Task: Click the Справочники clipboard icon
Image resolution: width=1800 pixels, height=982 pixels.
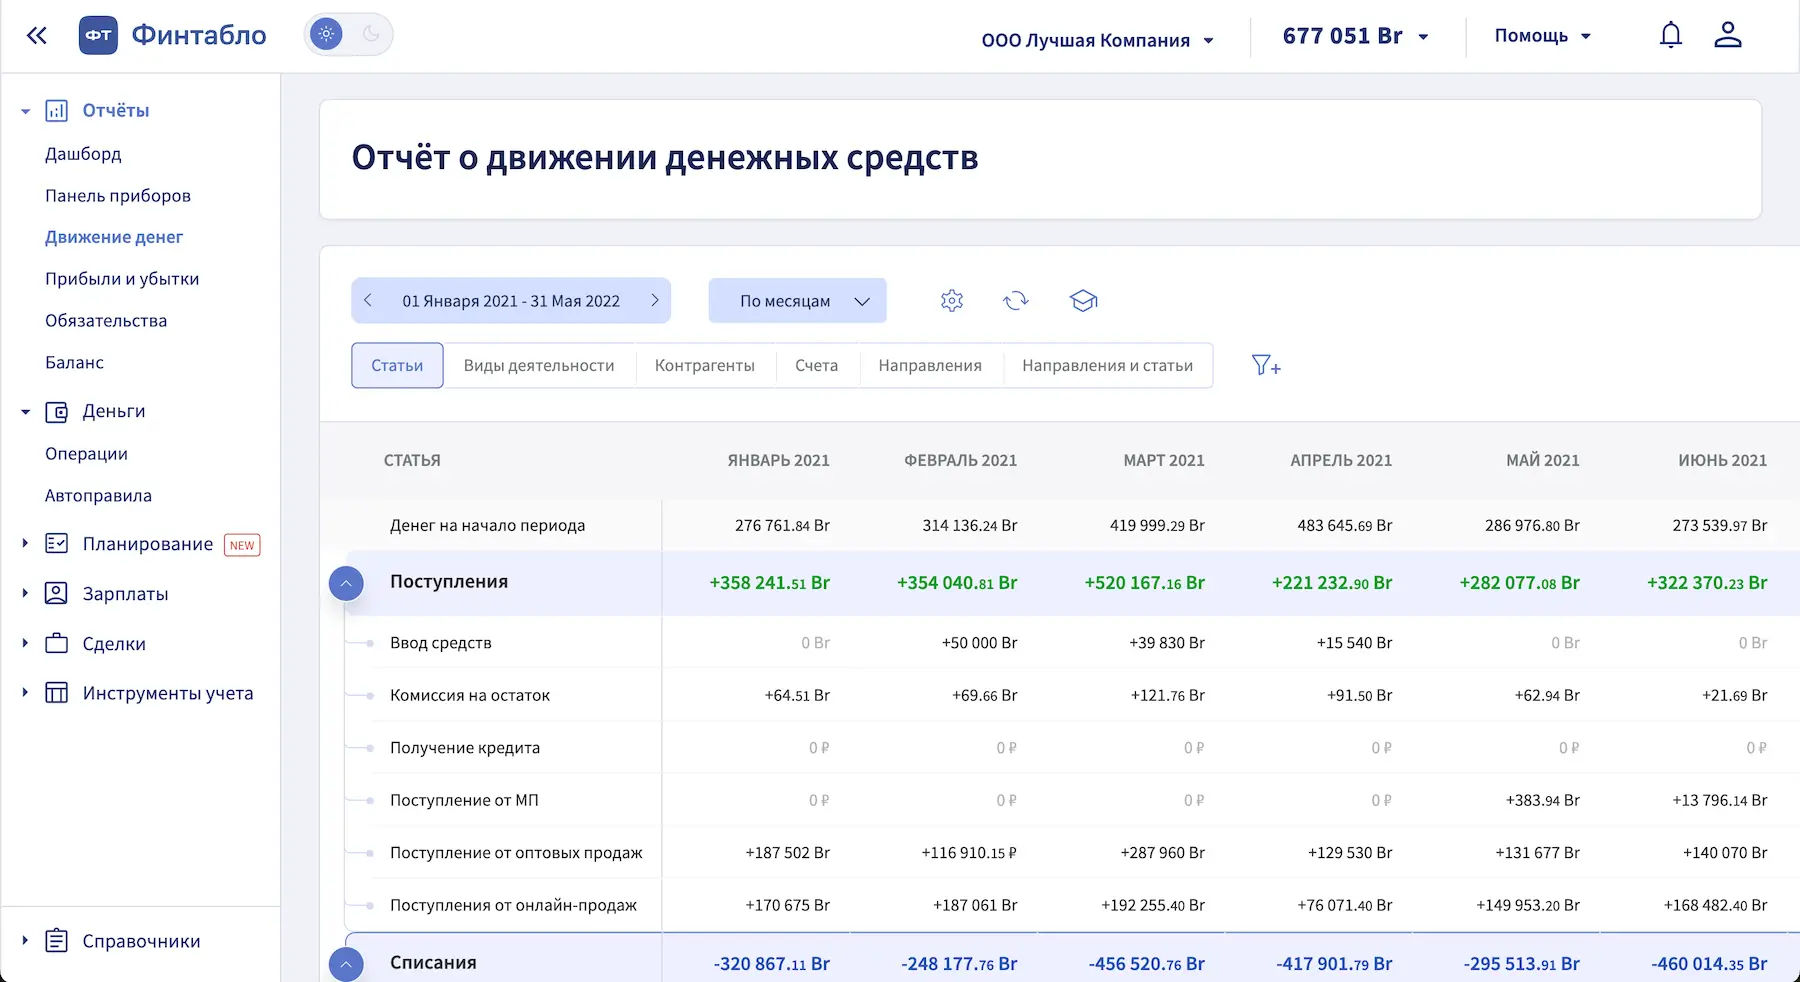Action: point(57,941)
